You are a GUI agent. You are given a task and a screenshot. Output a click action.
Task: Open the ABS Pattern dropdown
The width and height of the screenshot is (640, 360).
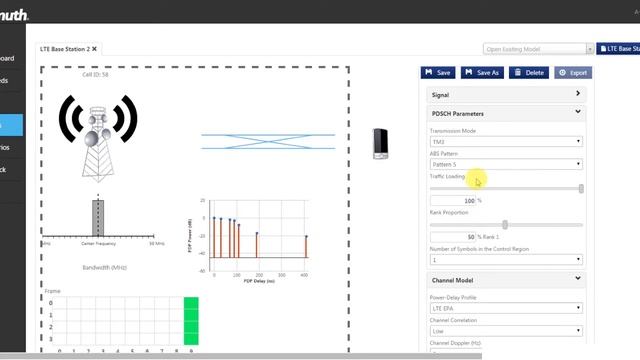point(506,164)
